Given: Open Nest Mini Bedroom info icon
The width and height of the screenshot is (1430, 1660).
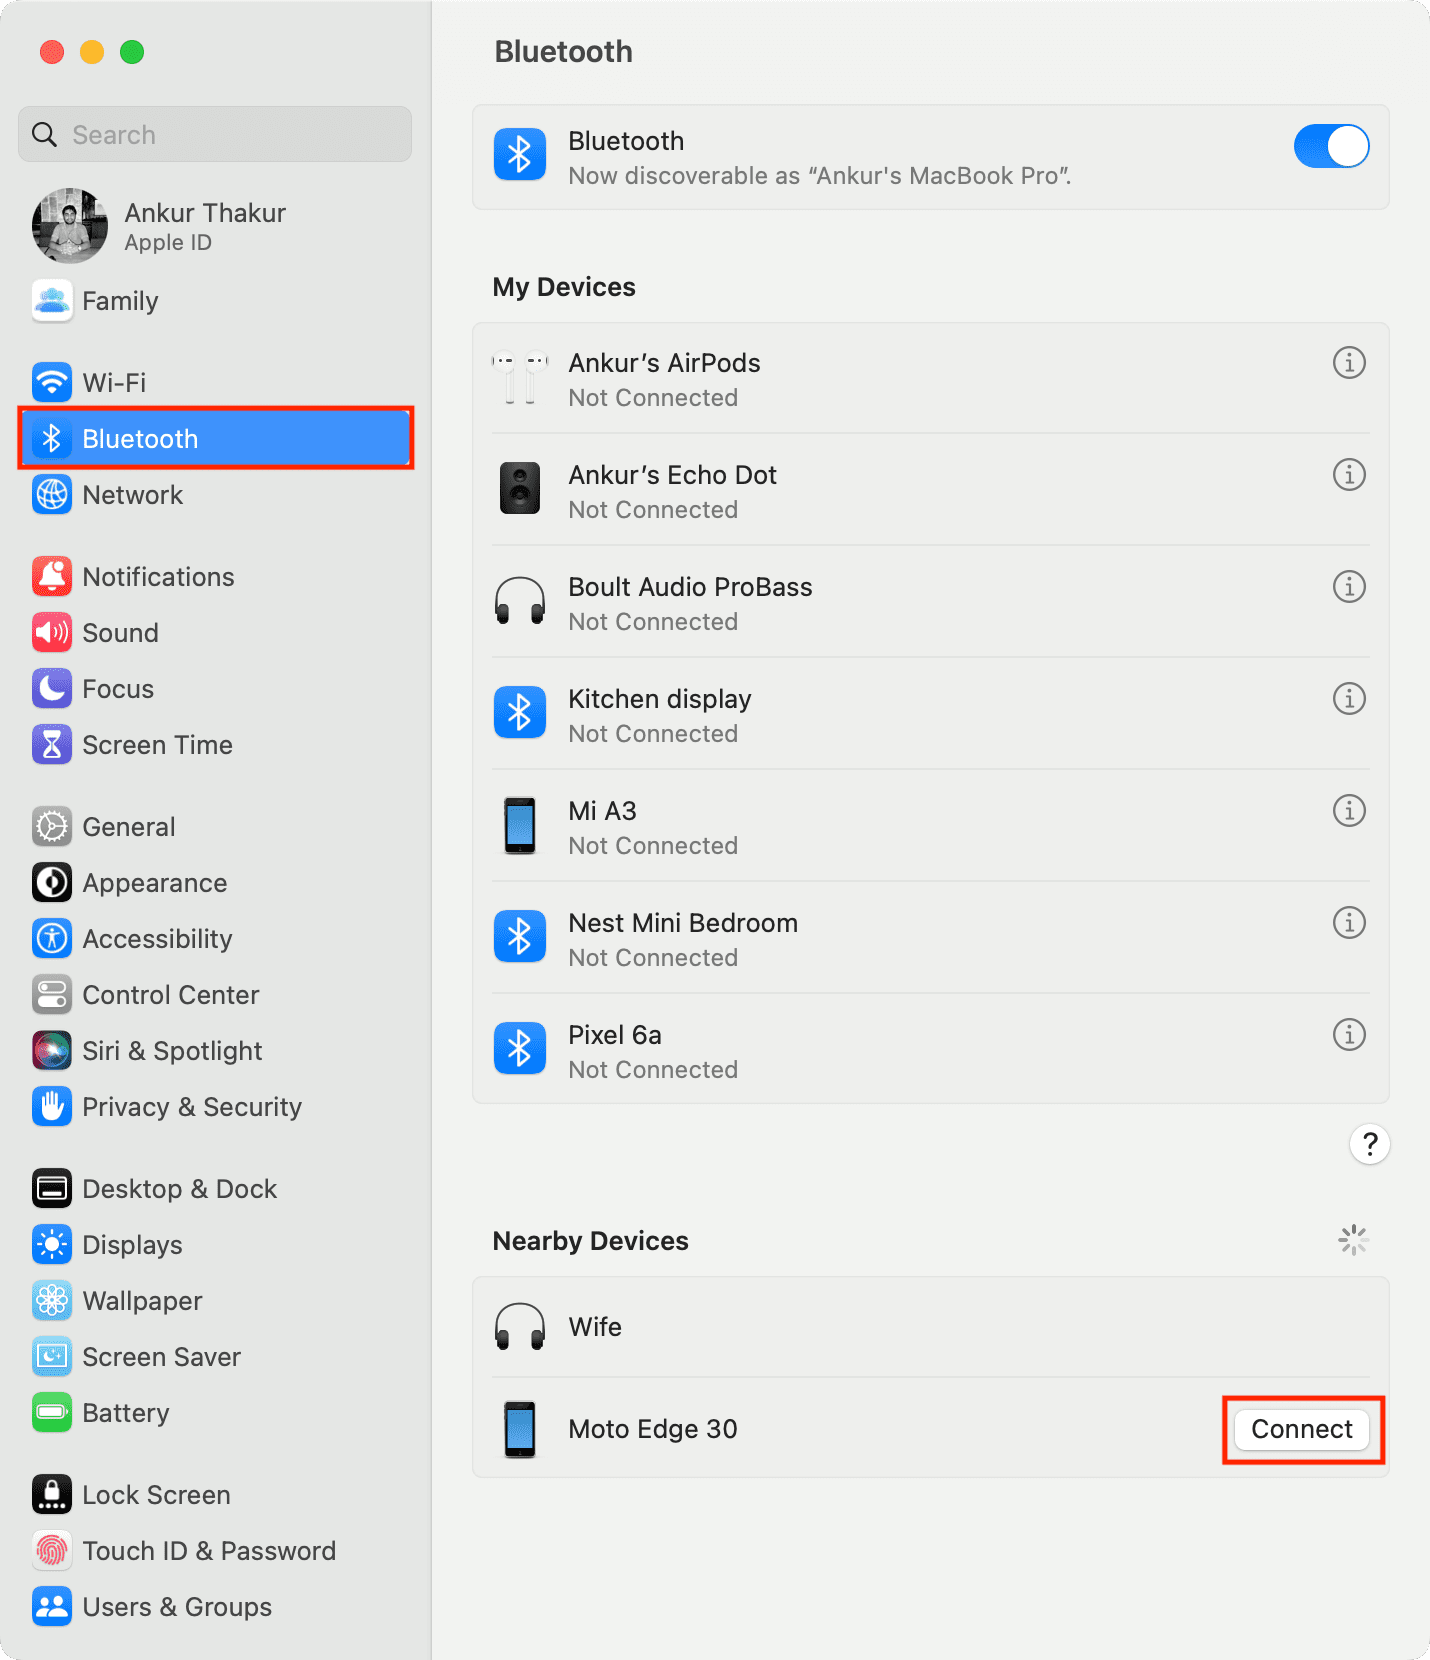Looking at the screenshot, I should (x=1349, y=923).
